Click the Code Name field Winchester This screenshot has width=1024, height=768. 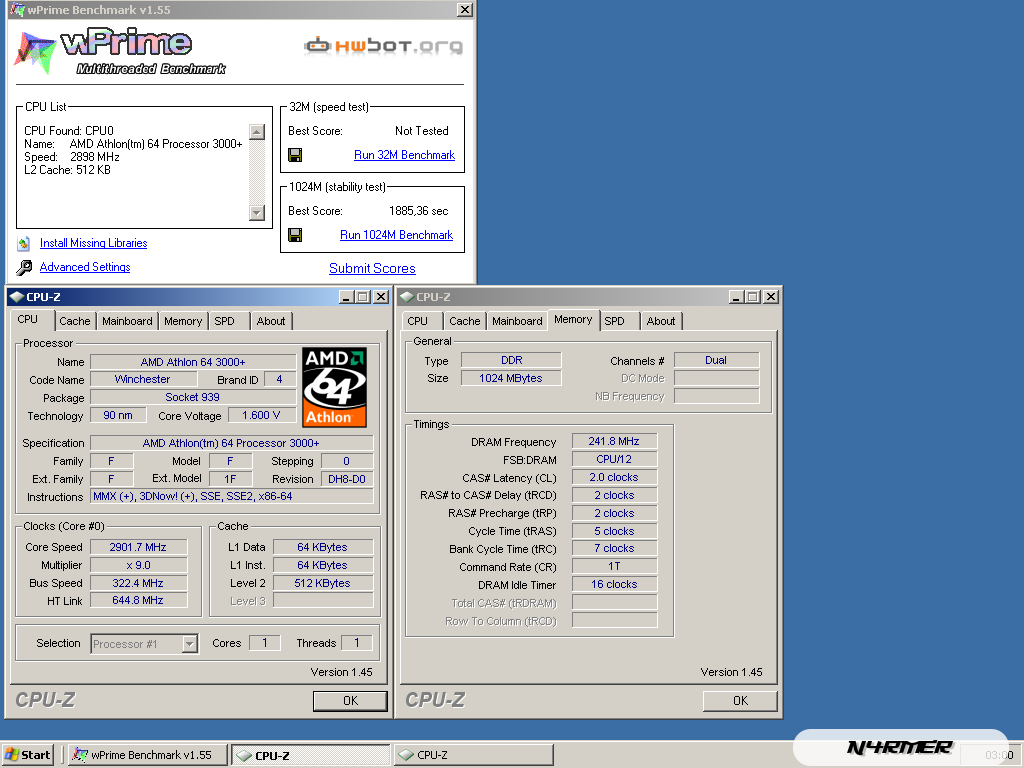coord(142,379)
